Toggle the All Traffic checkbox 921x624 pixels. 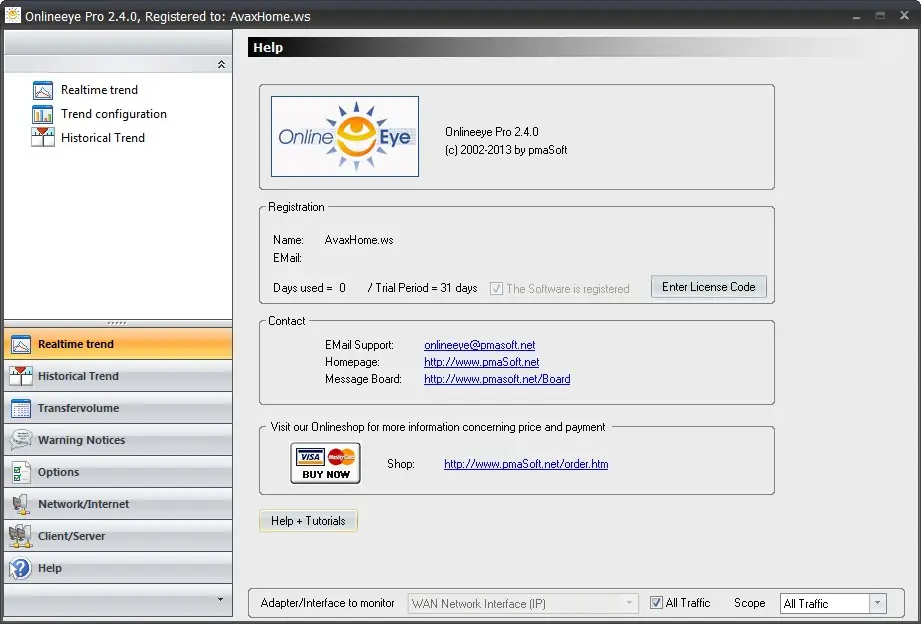[x=656, y=603]
